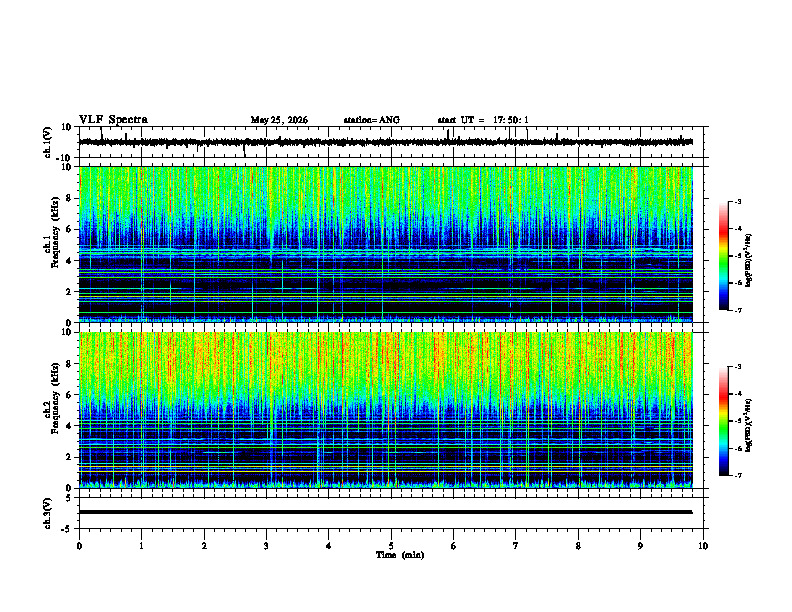
Task: Click the start UT 17:50:1 label
Action: click(483, 120)
